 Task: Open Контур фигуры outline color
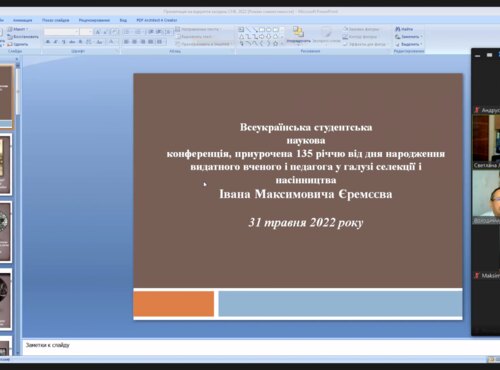point(360,37)
